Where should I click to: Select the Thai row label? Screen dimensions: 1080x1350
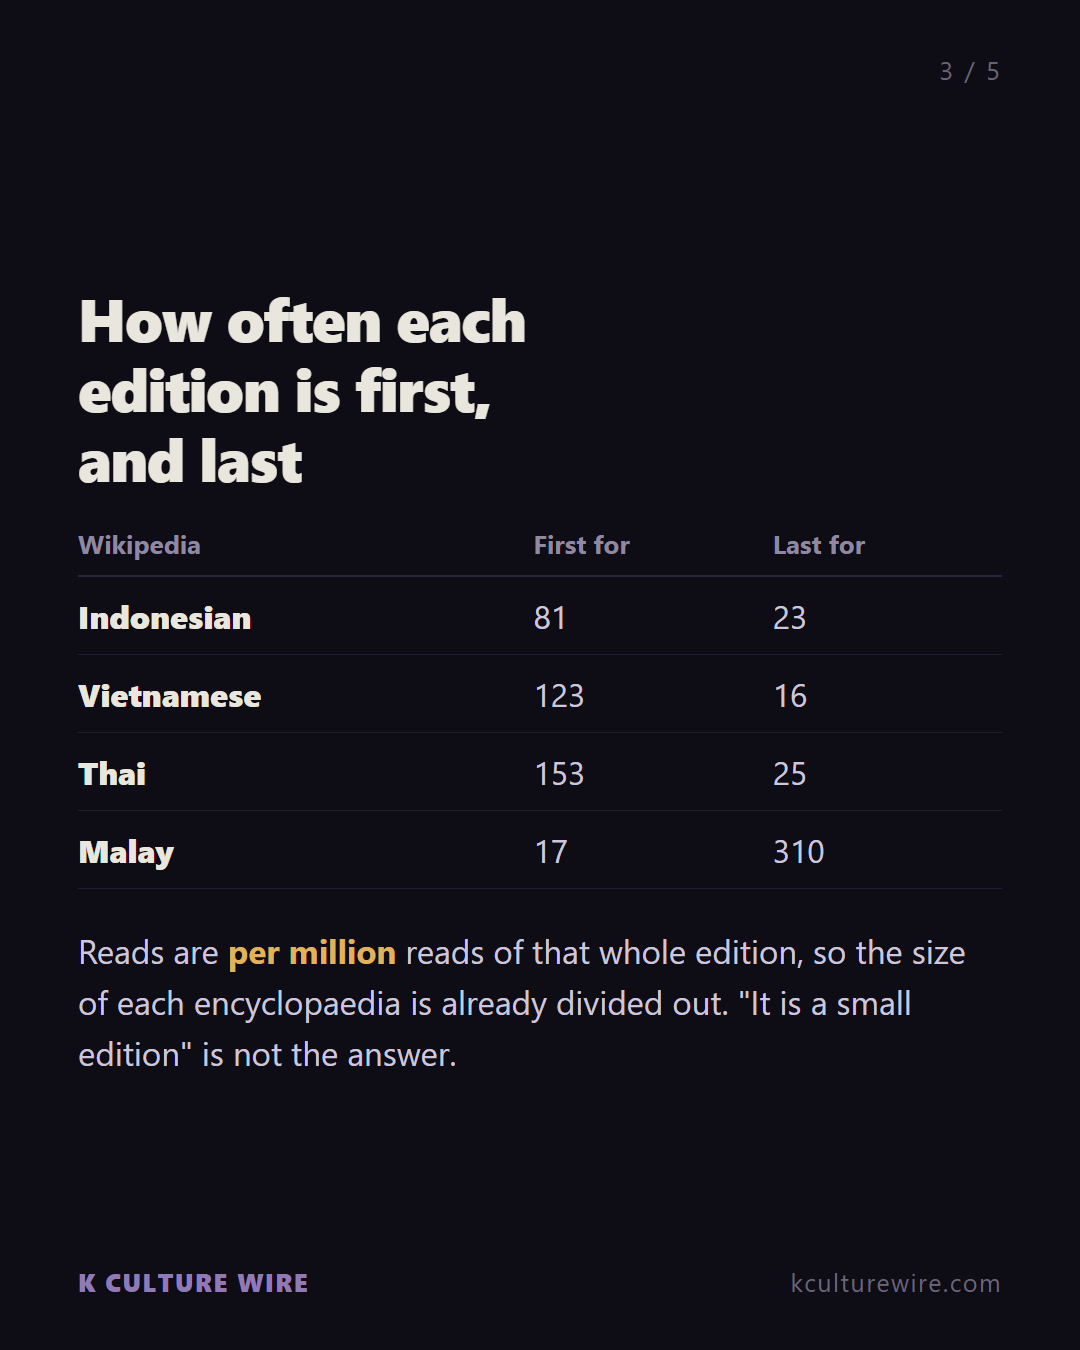112,774
